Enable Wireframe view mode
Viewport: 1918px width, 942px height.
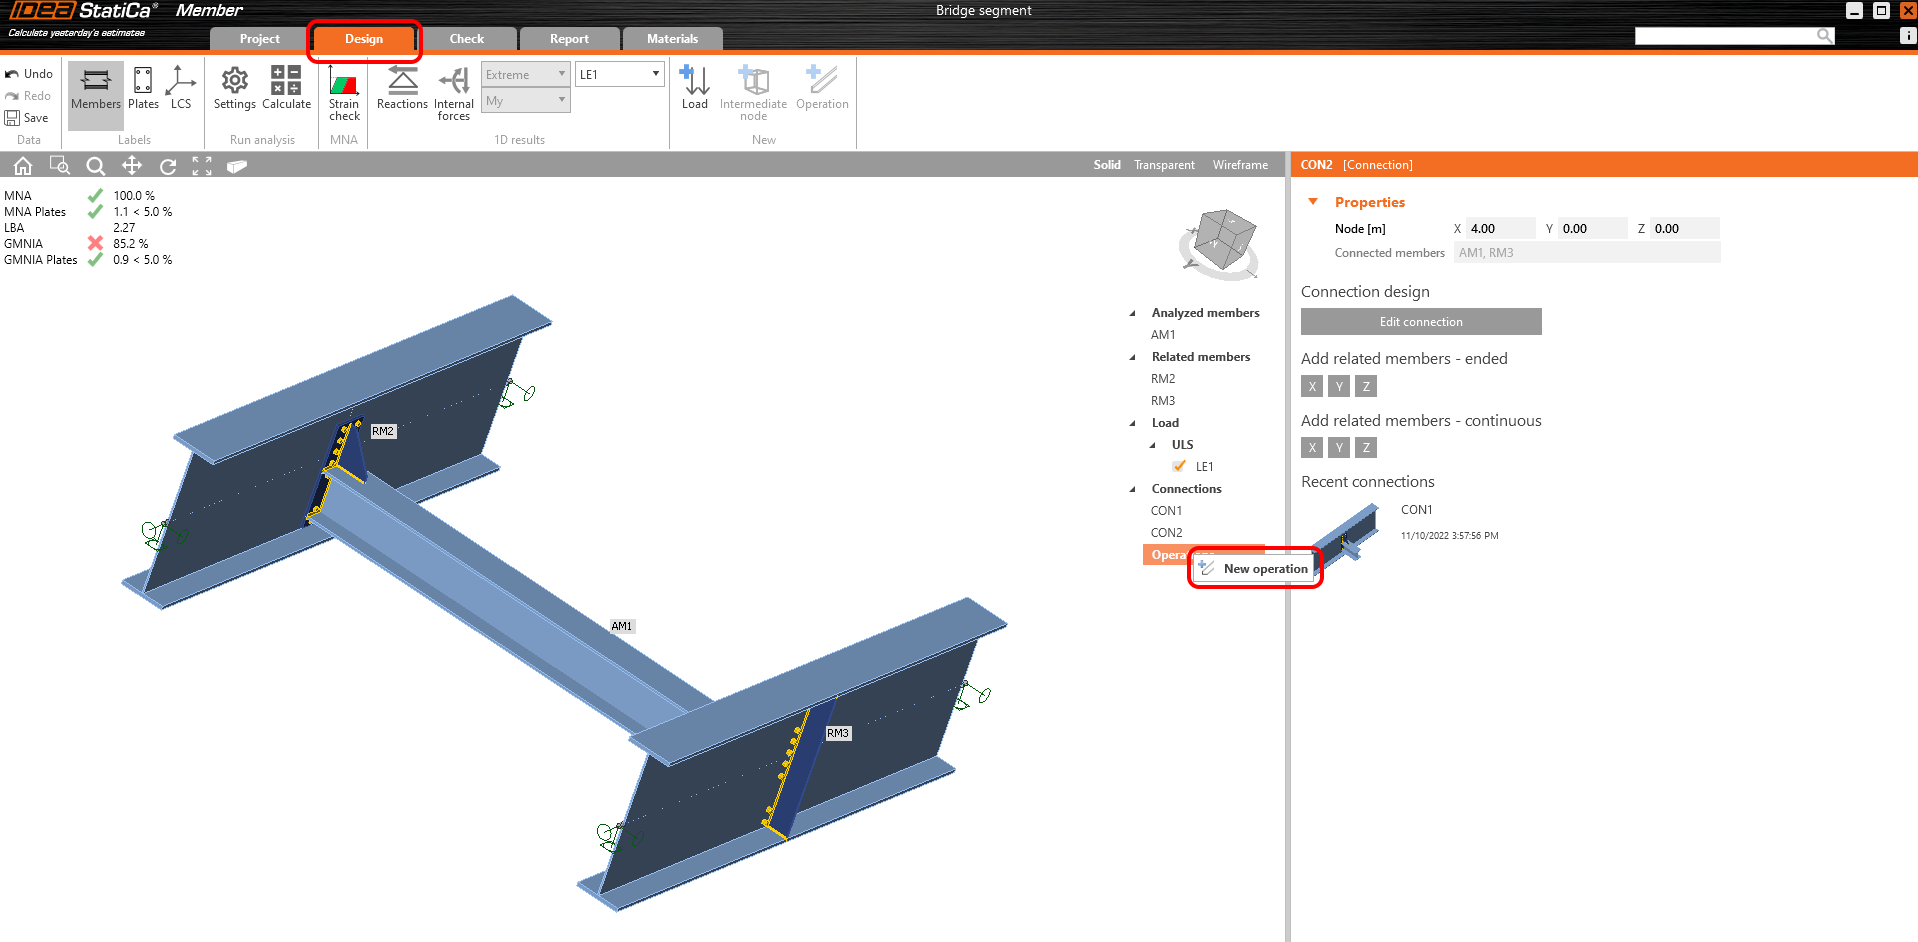(1240, 165)
